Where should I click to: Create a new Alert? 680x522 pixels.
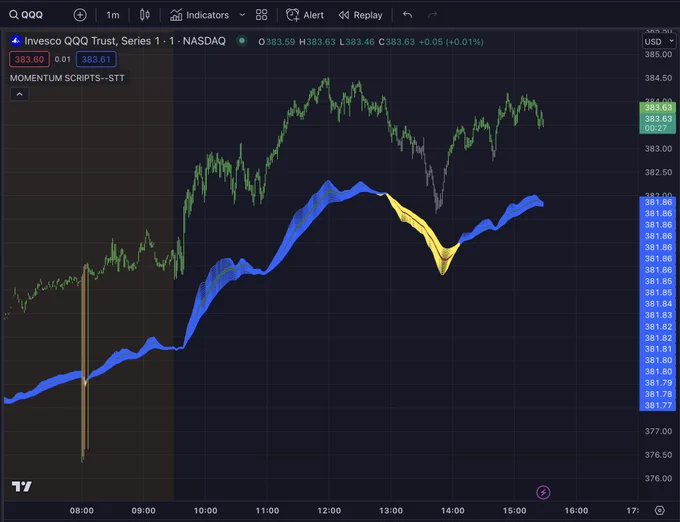tap(305, 15)
